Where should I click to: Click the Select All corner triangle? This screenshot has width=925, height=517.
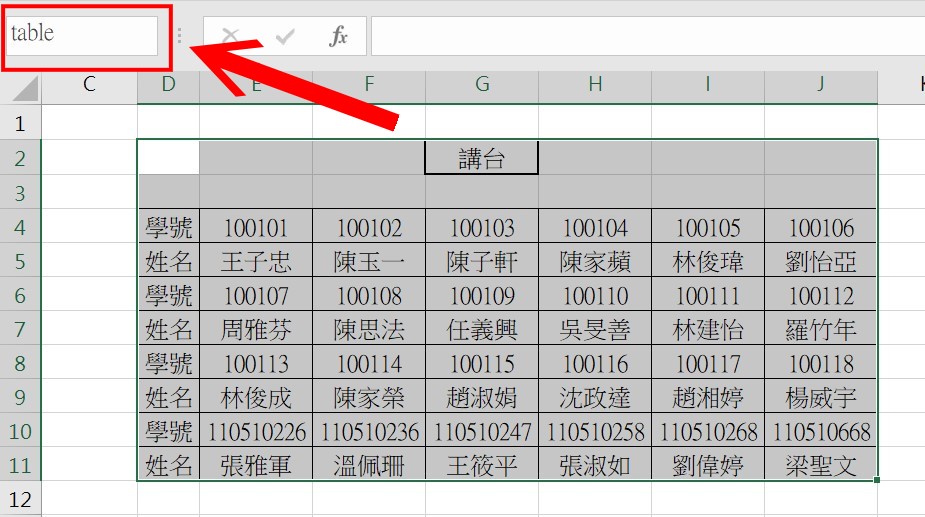tap(25, 88)
